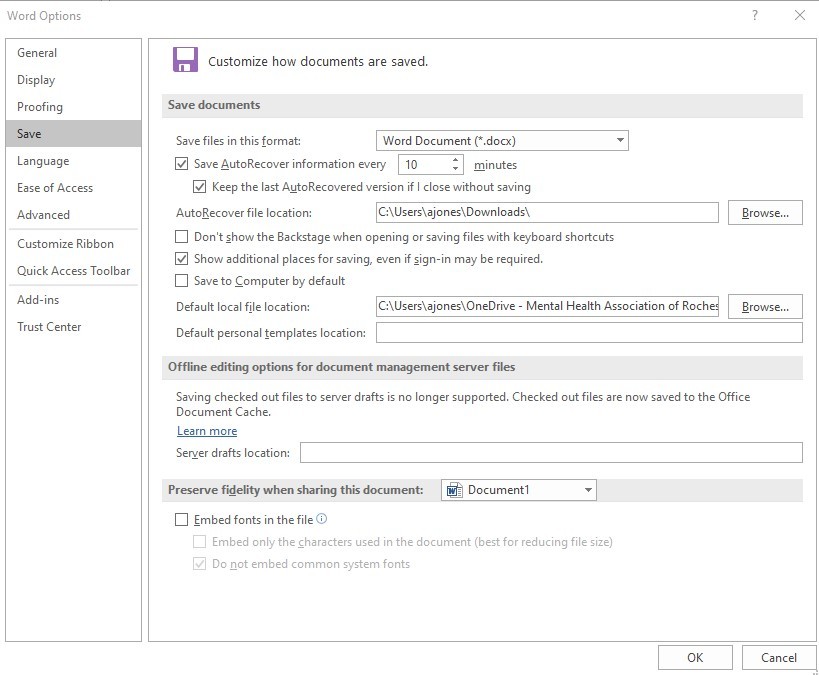Click the "Learn more" link
819x675 pixels.
[x=207, y=430]
